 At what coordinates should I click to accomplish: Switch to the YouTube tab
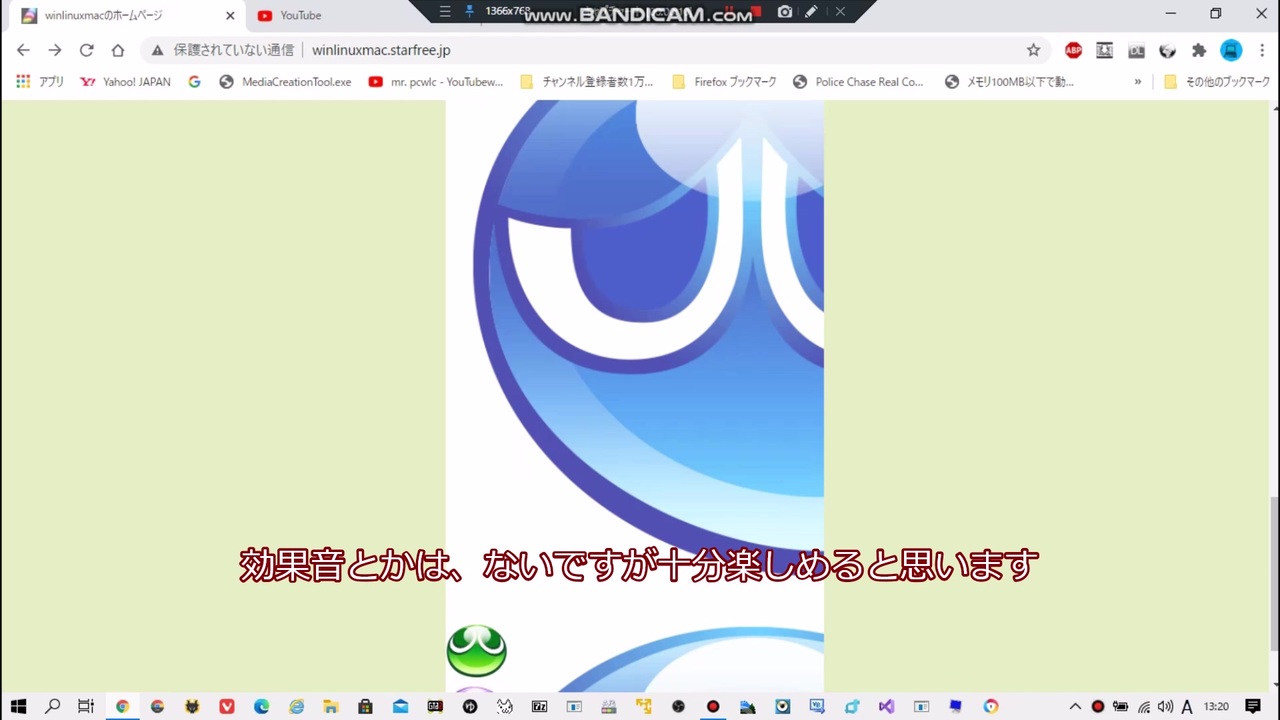(300, 15)
